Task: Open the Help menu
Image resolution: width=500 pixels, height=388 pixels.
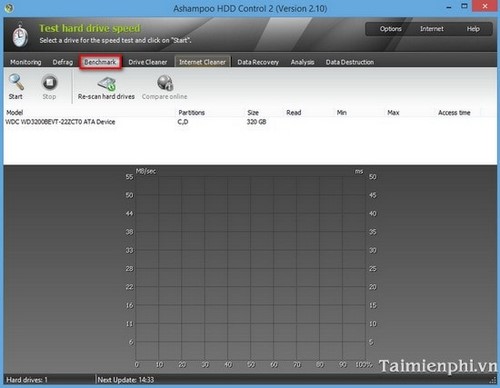Action: tap(473, 29)
